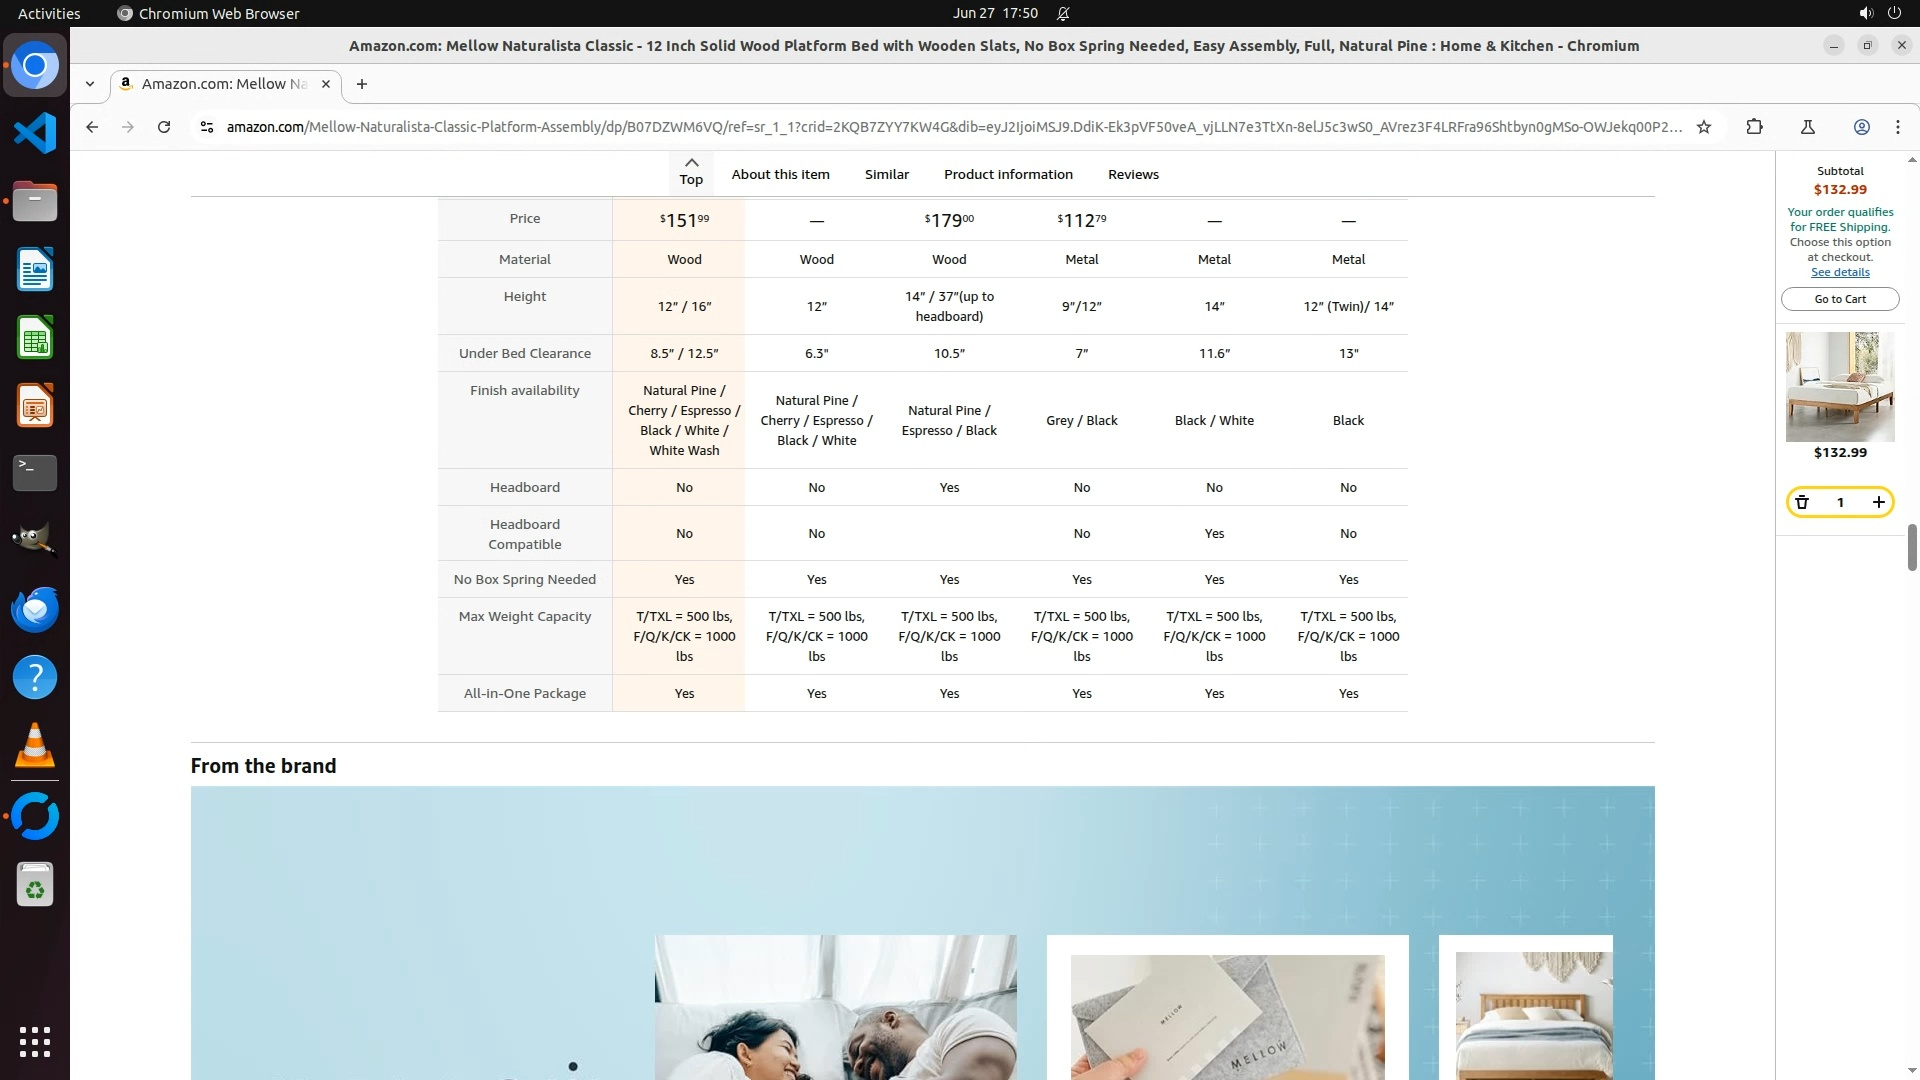The image size is (1920, 1080).
Task: Open the Product information tab
Action: [1007, 174]
